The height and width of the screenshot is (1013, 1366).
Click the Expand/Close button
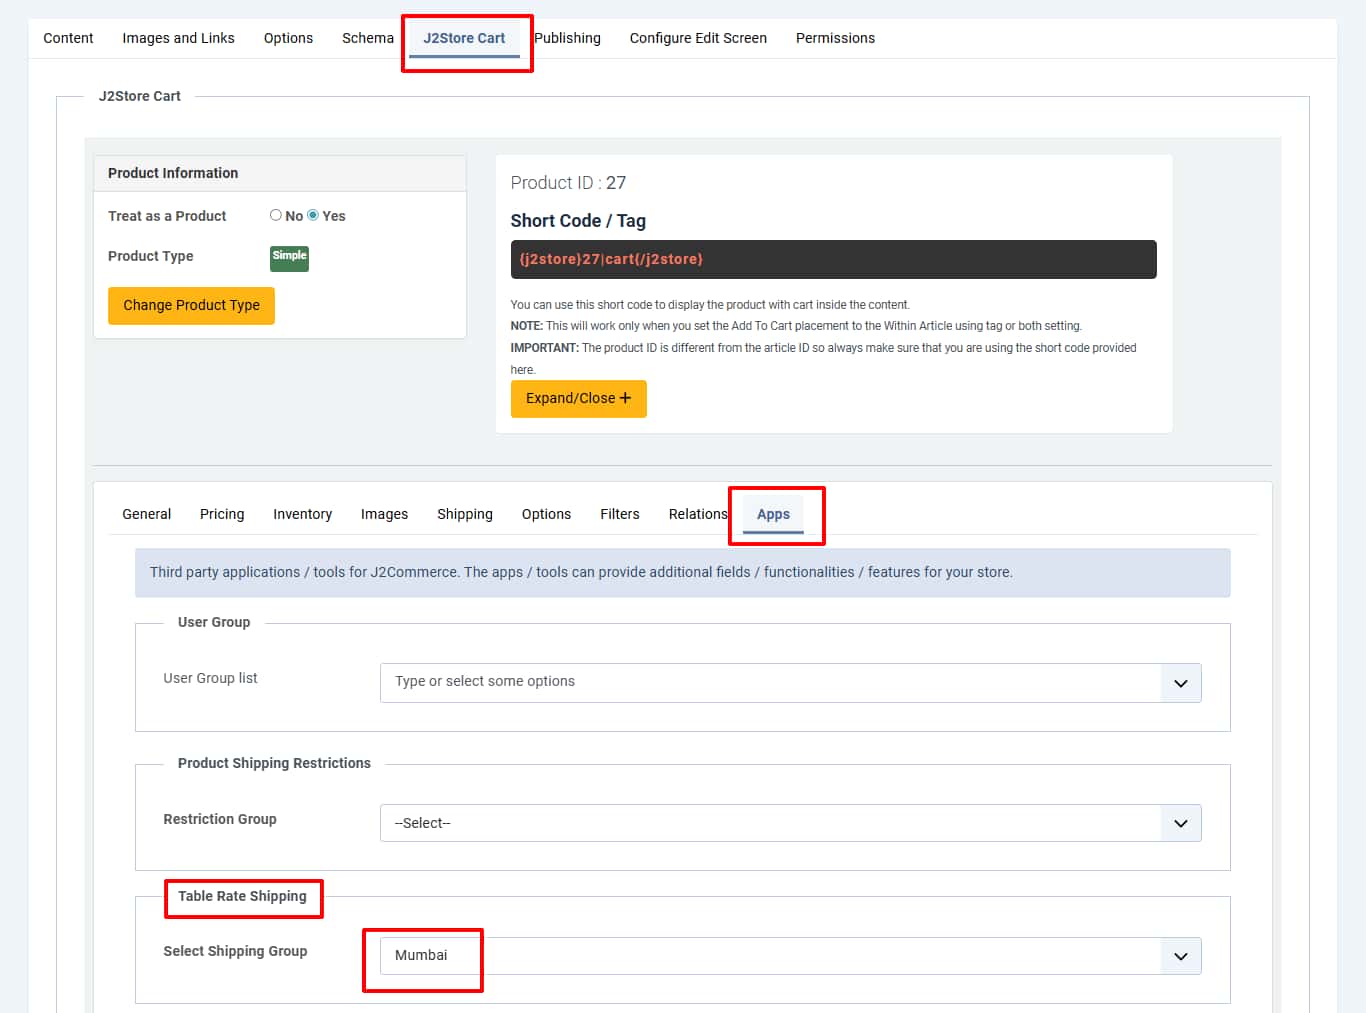pos(578,398)
